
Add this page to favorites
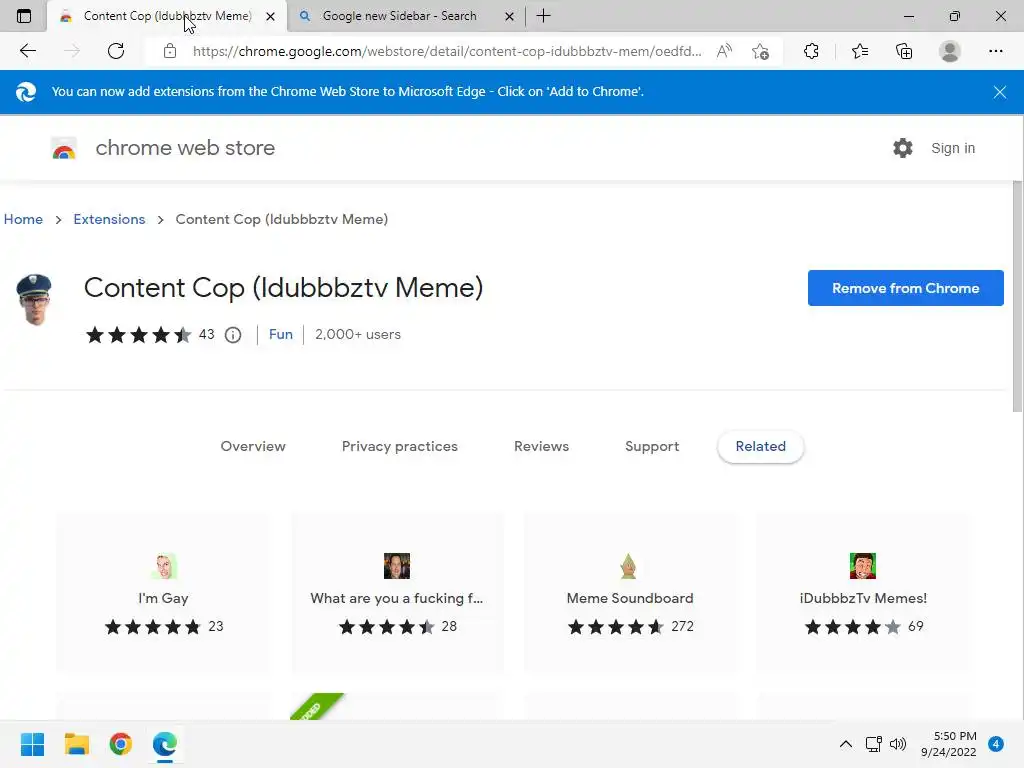tap(760, 51)
